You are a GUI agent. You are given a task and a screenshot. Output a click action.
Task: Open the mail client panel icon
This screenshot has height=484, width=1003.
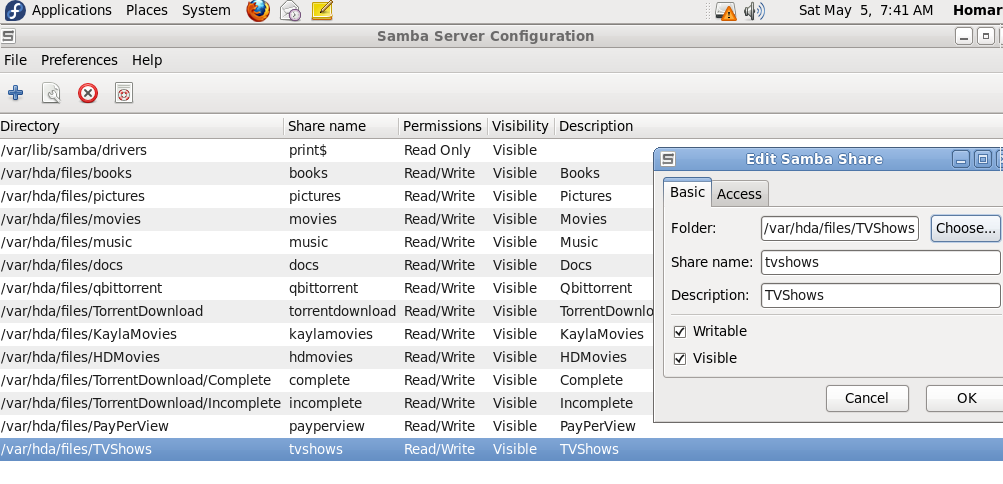click(x=290, y=10)
